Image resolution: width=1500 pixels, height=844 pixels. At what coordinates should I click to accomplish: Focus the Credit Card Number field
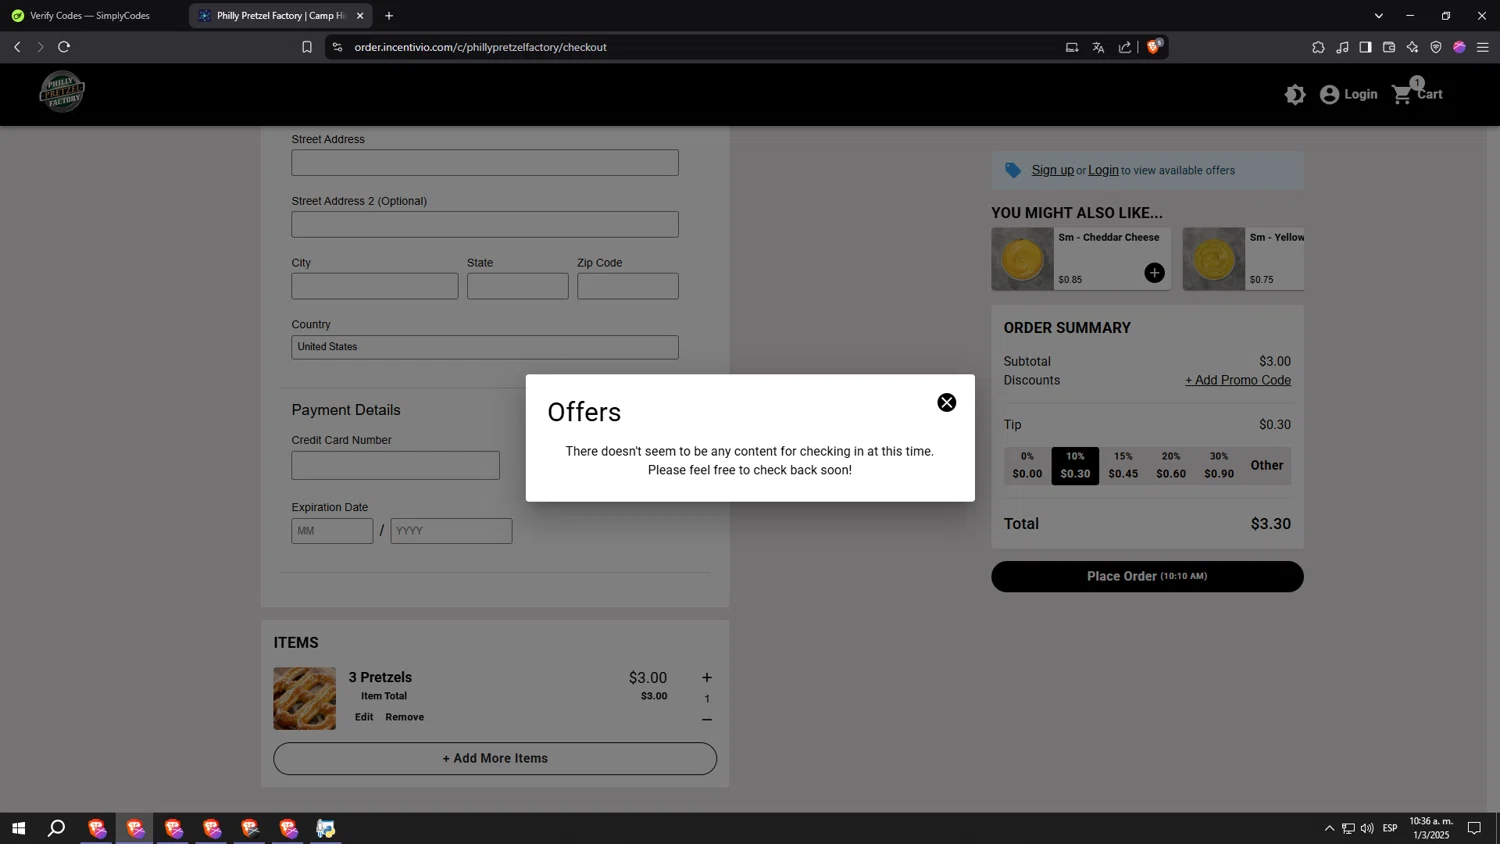(x=396, y=465)
